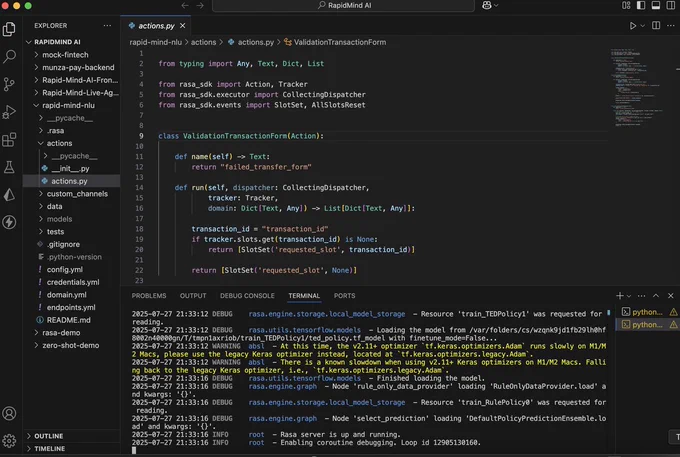The width and height of the screenshot is (680, 457).
Task: Click rapid-mind-nlu in the breadcrumb
Action: coord(155,42)
